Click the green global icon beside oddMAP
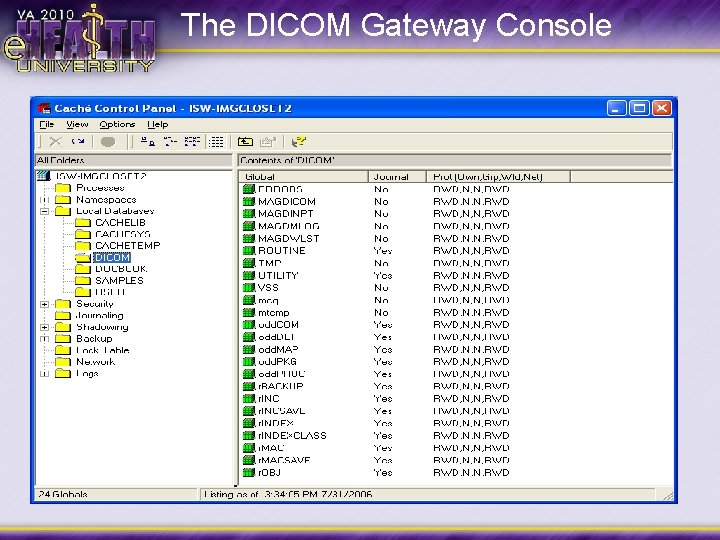Viewport: 720px width, 540px height. pyautogui.click(x=248, y=349)
